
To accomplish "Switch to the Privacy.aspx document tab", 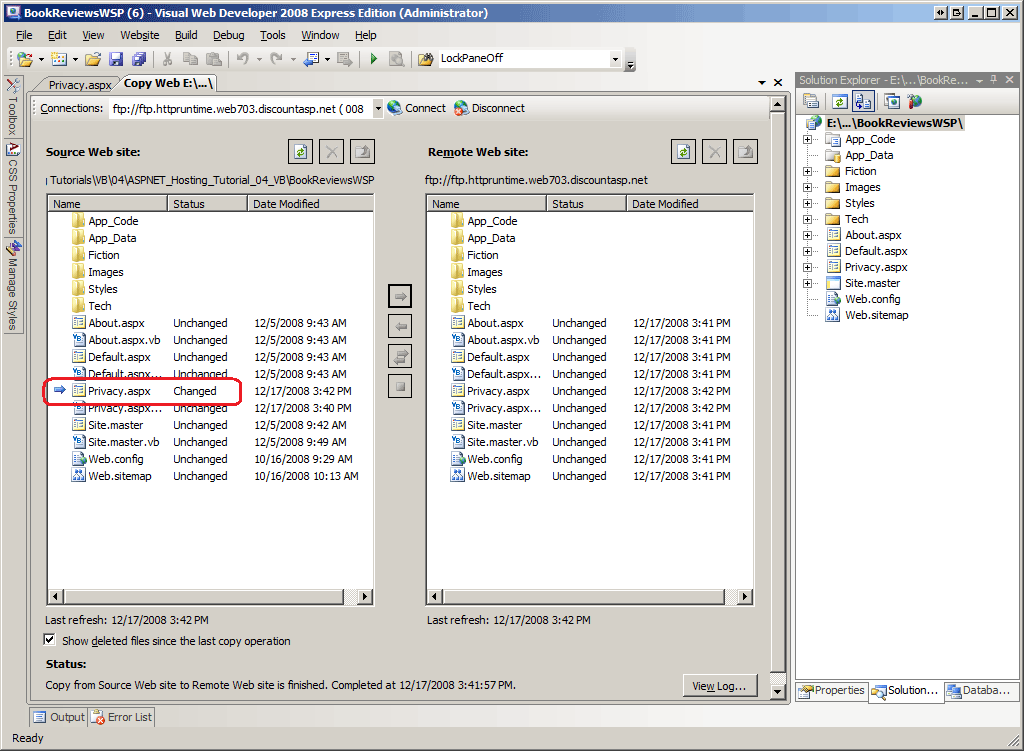I will tap(80, 85).
